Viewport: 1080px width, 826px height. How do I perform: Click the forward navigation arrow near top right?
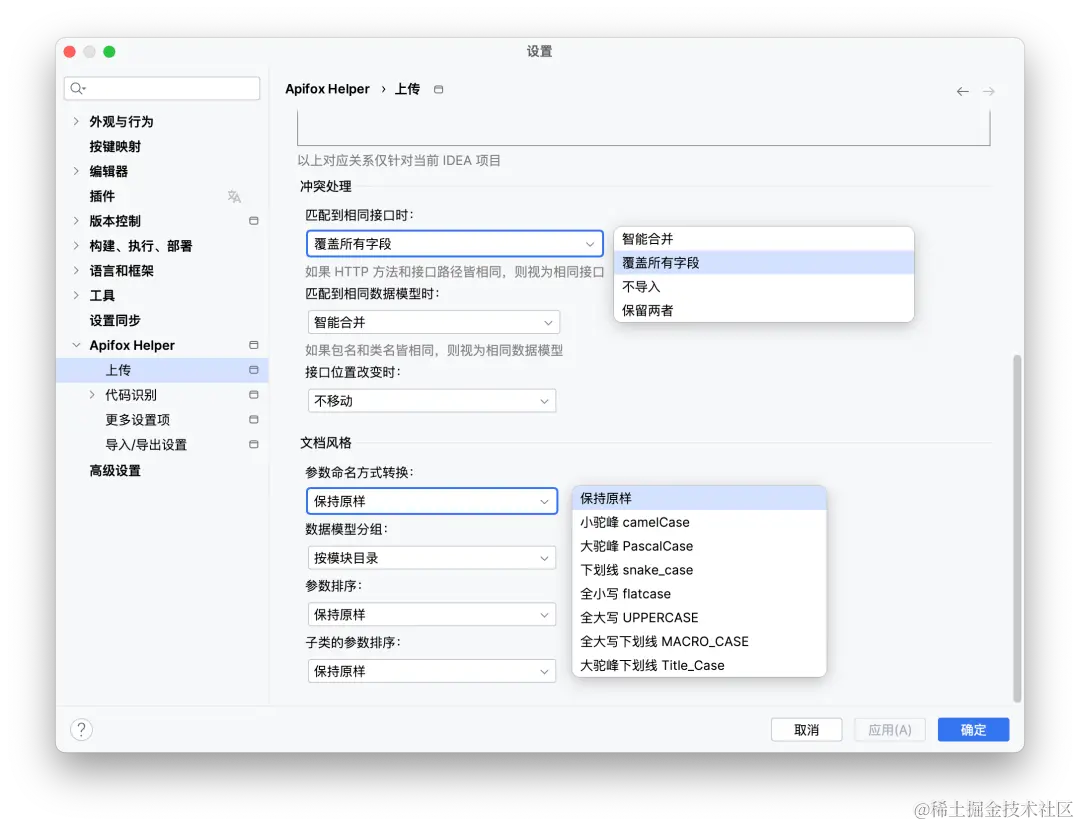(989, 90)
